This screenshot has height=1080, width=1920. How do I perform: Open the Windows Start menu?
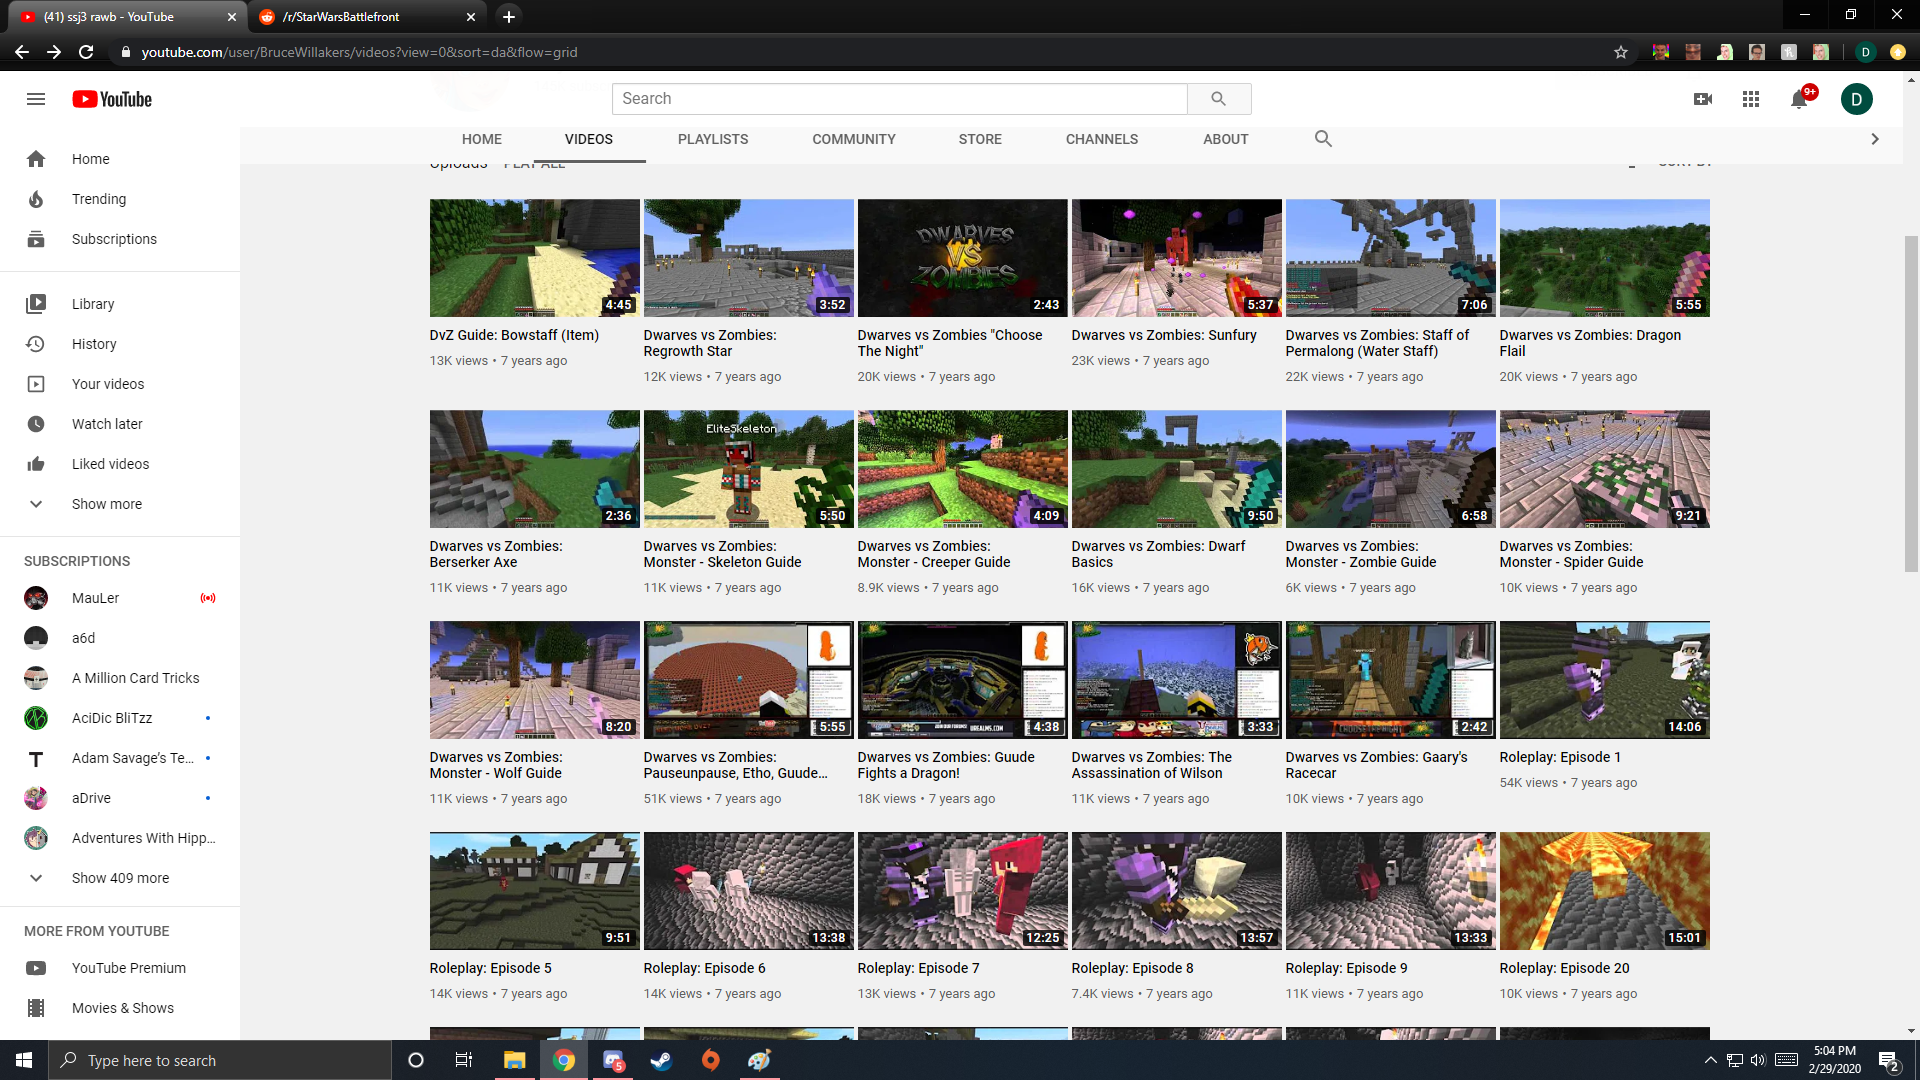click(x=24, y=1060)
